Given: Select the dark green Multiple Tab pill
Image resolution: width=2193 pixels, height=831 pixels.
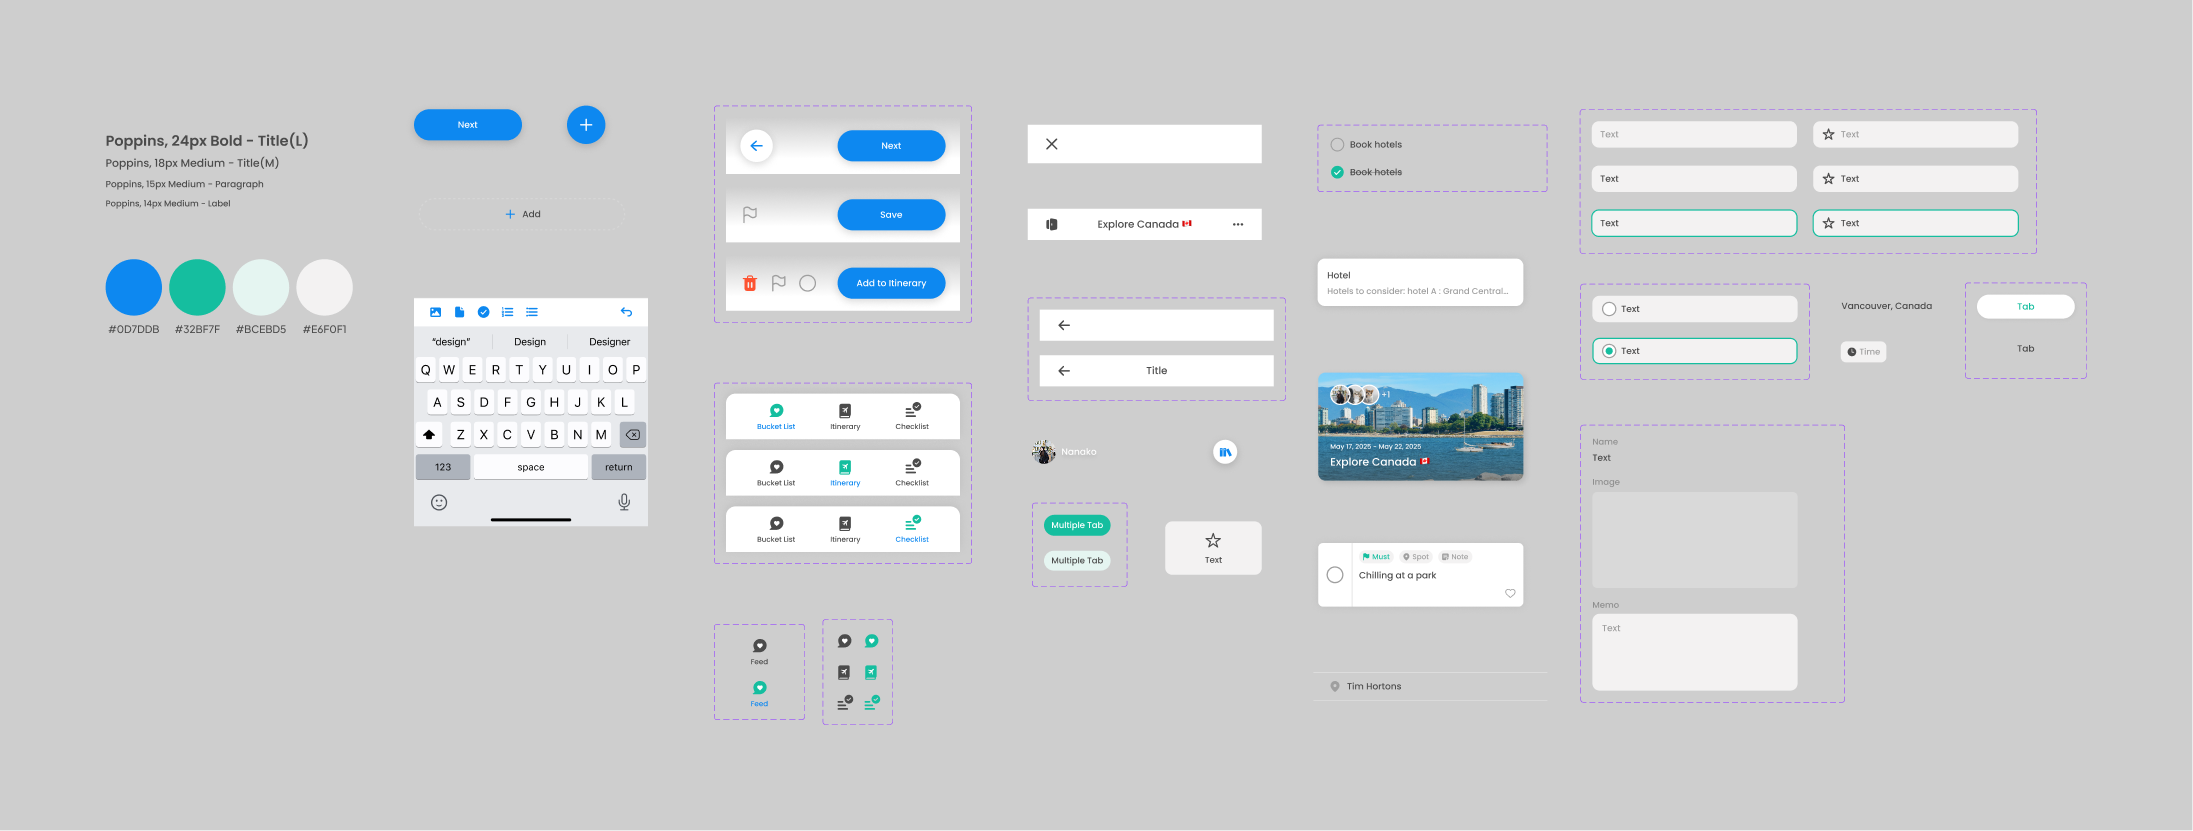Looking at the screenshot, I should [x=1077, y=525].
